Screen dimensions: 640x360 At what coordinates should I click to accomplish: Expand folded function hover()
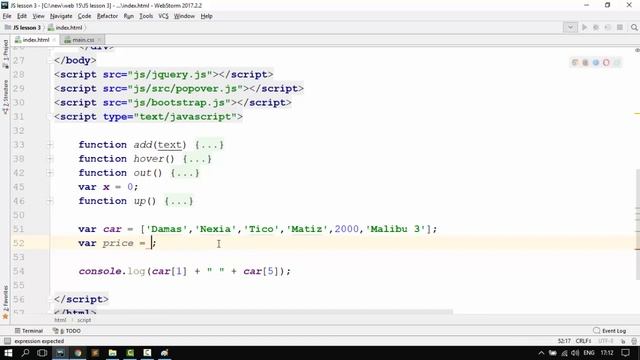tap(50, 158)
